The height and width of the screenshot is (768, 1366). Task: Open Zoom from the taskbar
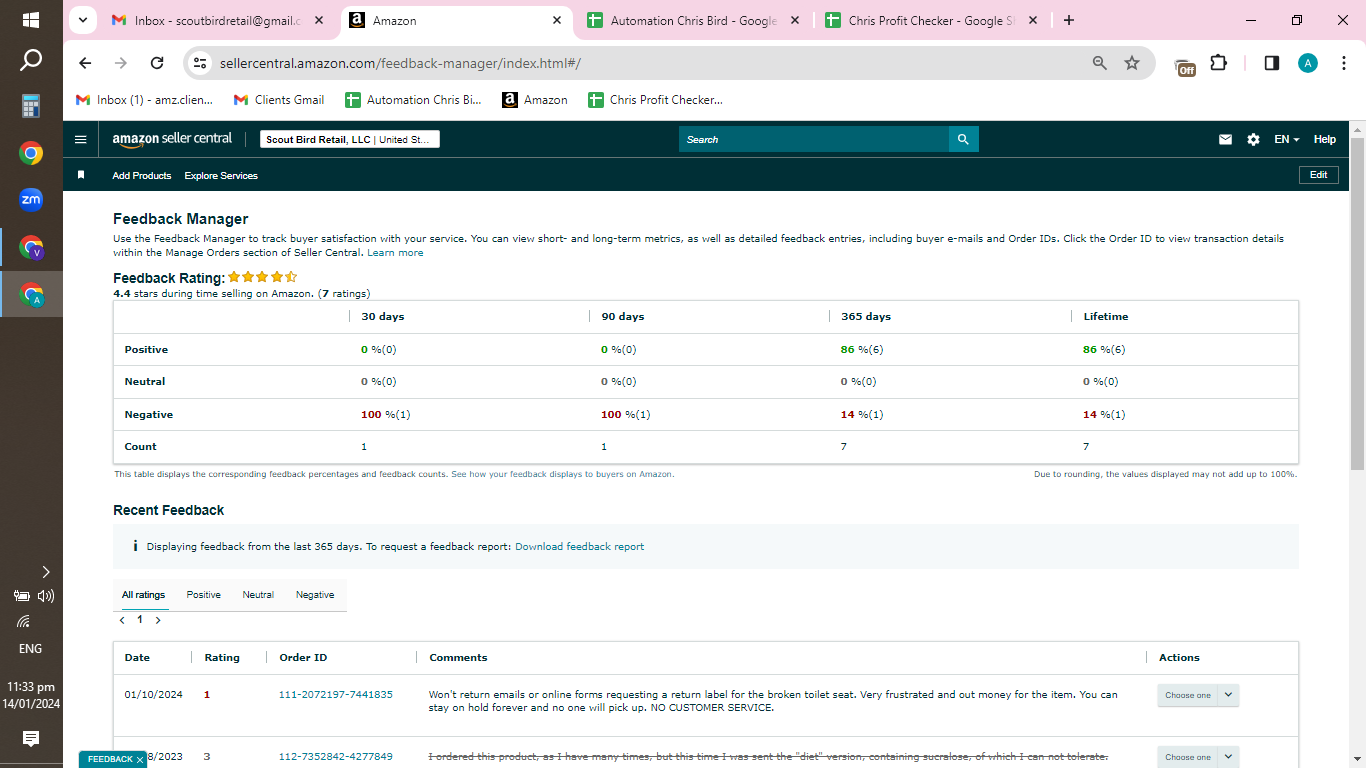(x=31, y=200)
